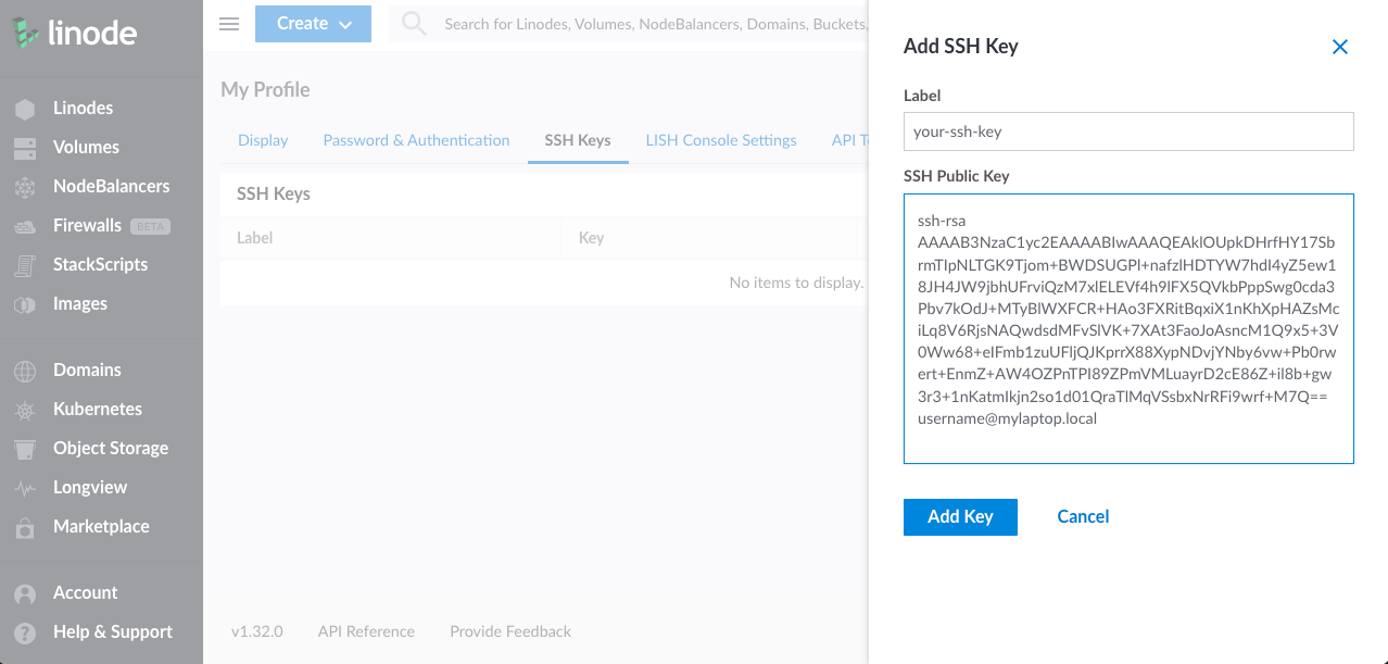The width and height of the screenshot is (1388, 664).
Task: Switch to the Display tab
Action: (x=262, y=140)
